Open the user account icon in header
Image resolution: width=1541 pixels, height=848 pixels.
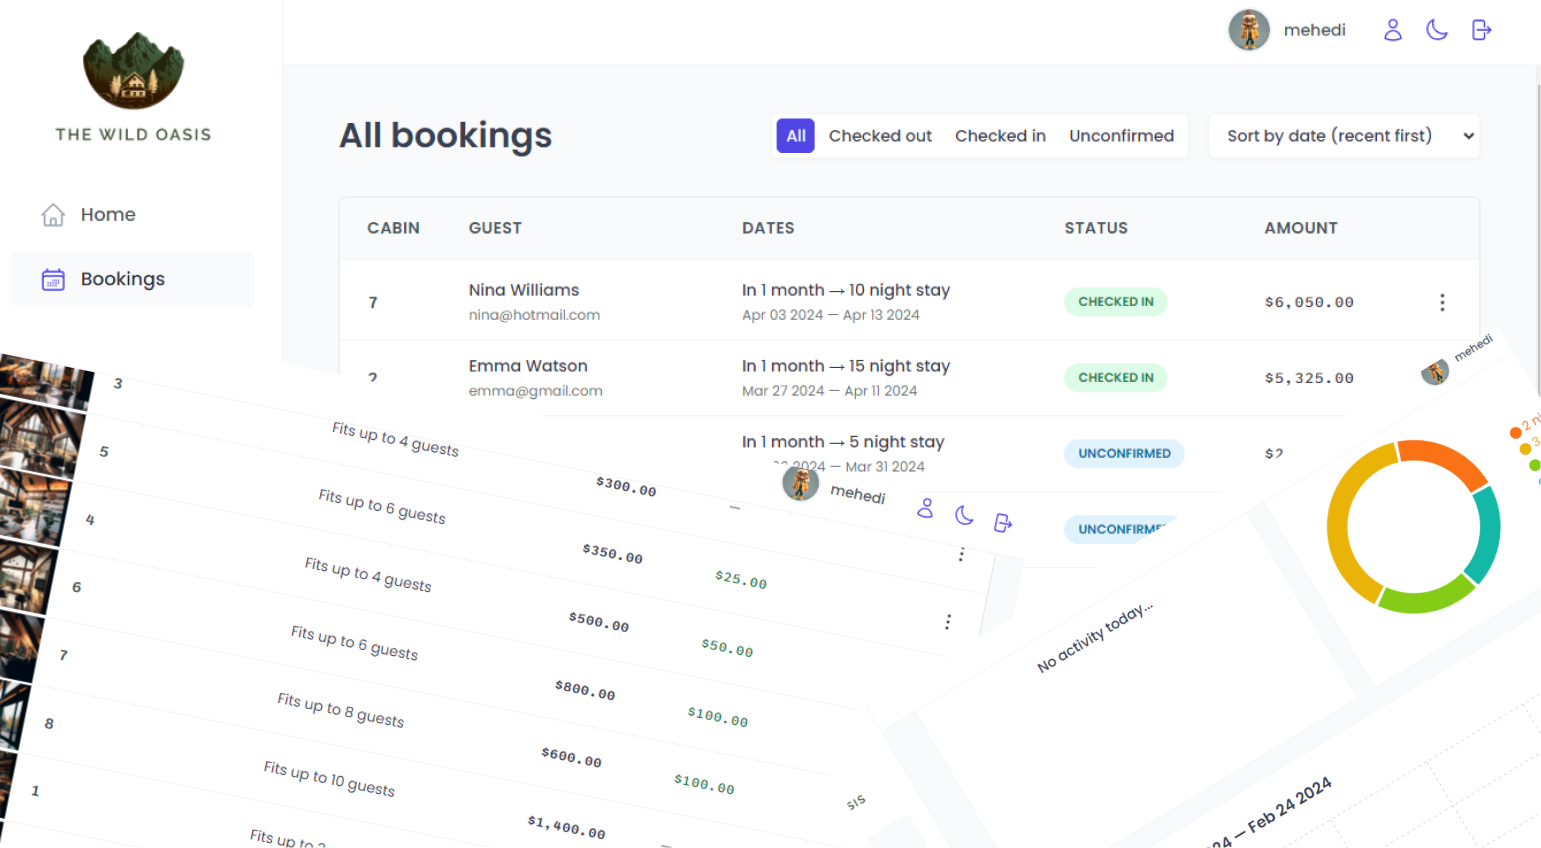click(1392, 30)
